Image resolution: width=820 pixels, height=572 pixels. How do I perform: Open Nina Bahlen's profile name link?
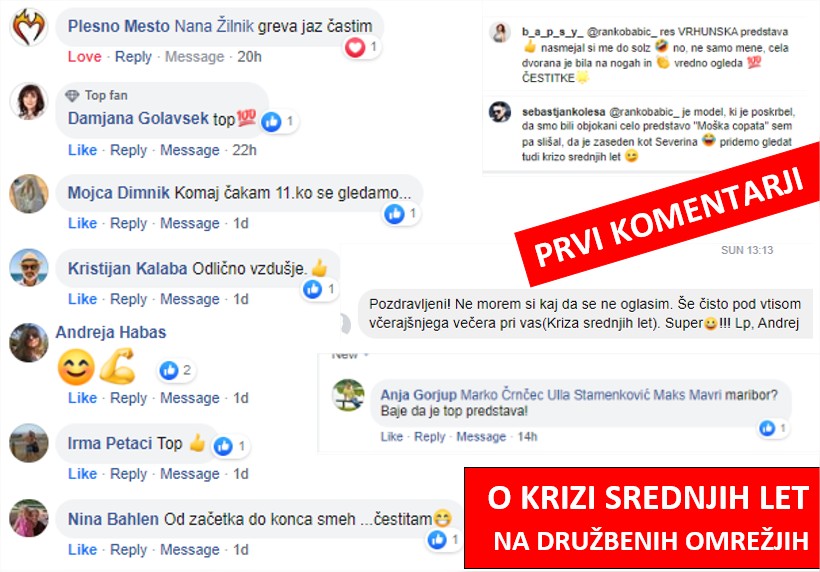pyautogui.click(x=113, y=519)
